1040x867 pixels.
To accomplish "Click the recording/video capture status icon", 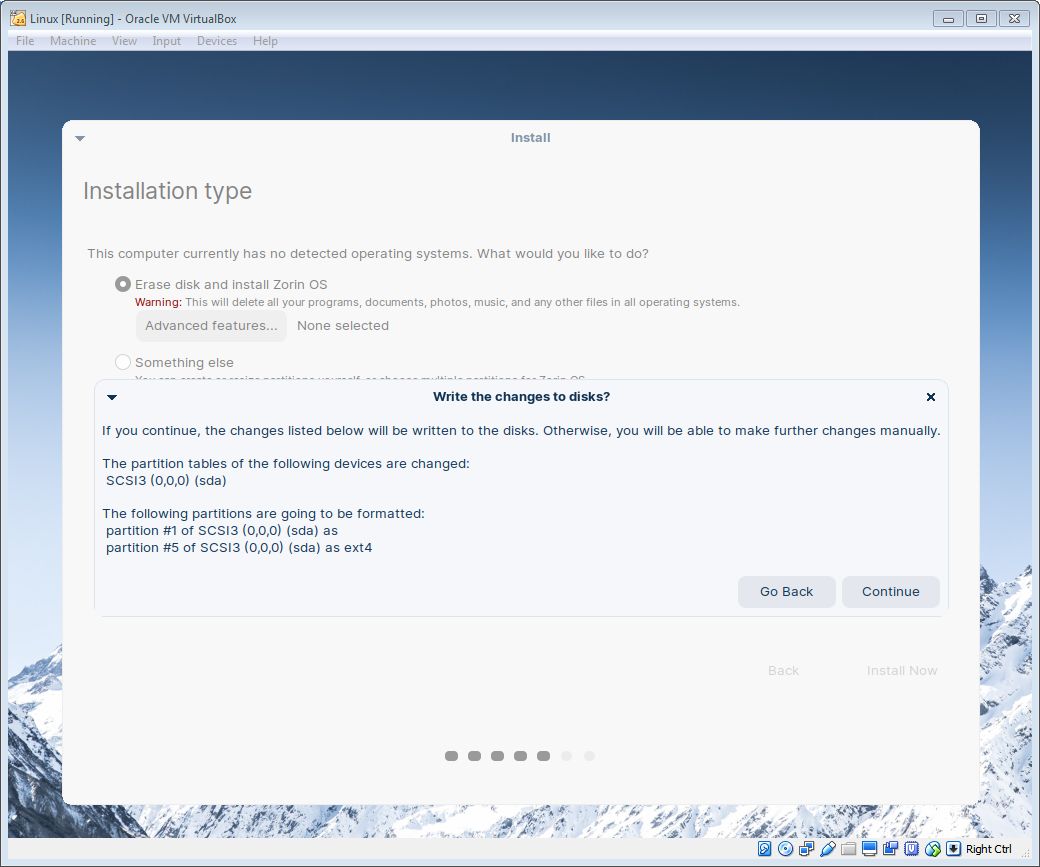I will click(890, 848).
